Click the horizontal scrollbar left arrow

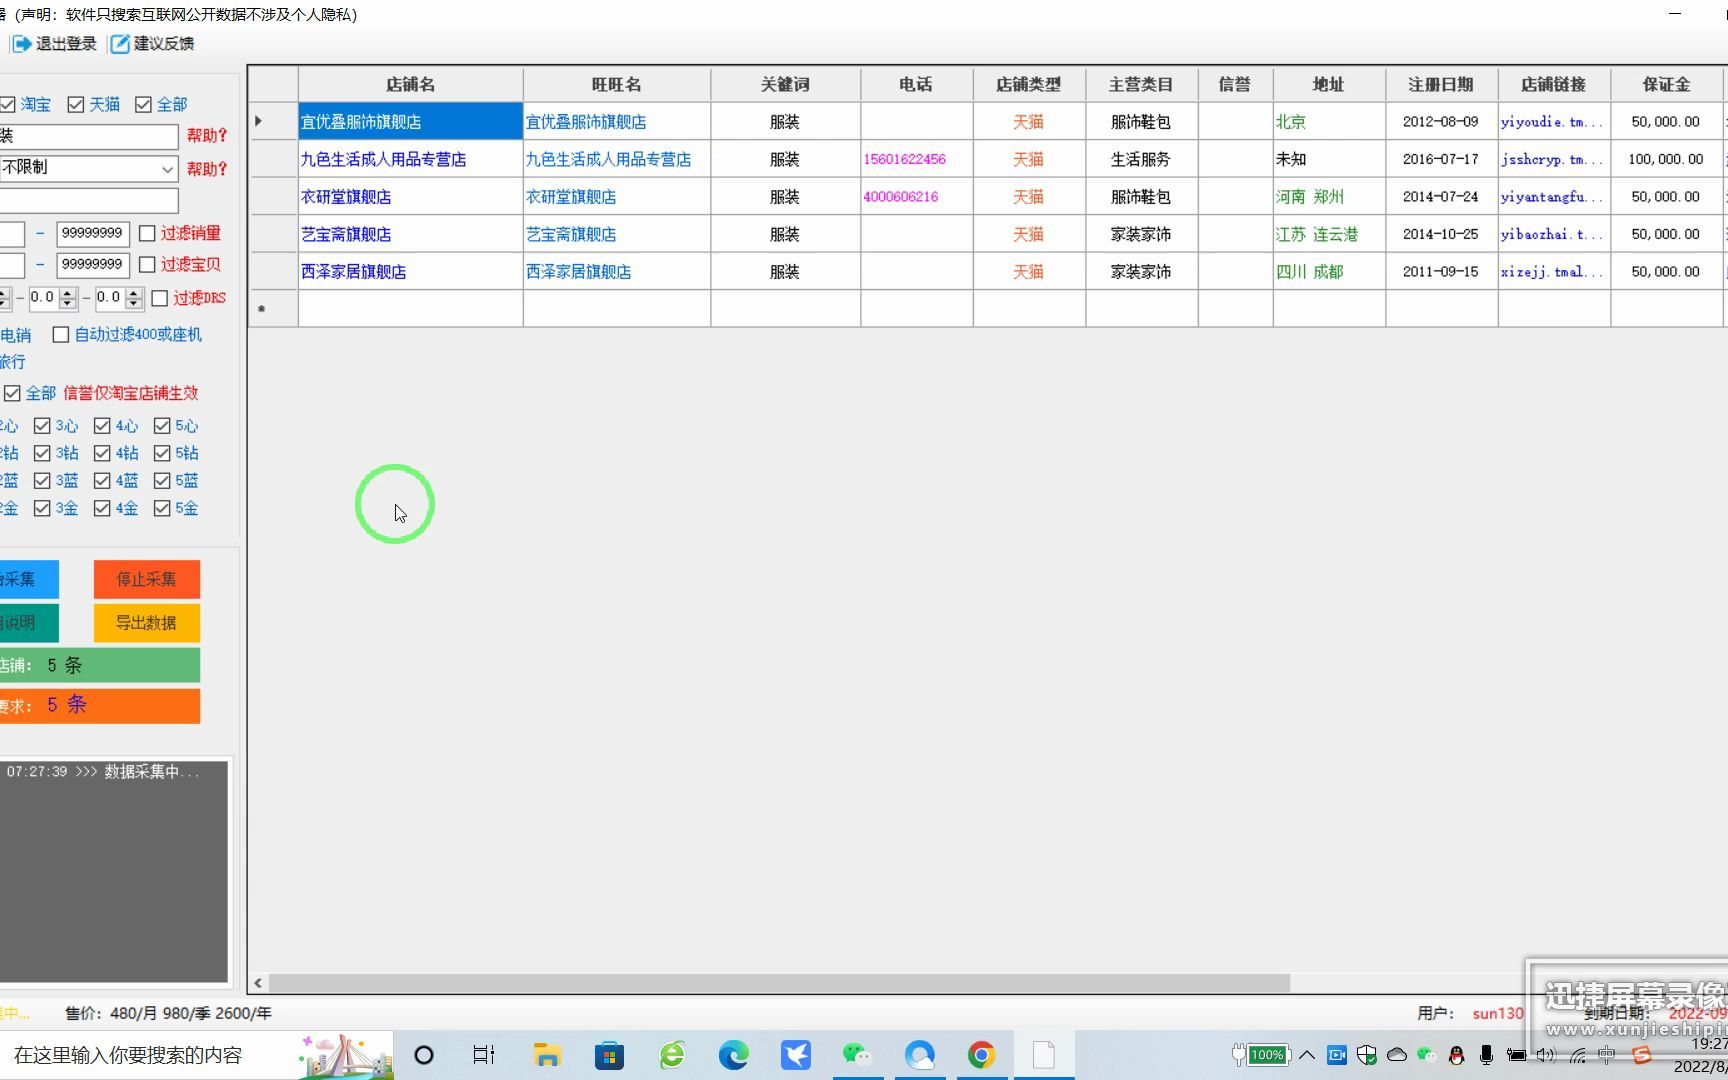pyautogui.click(x=259, y=983)
